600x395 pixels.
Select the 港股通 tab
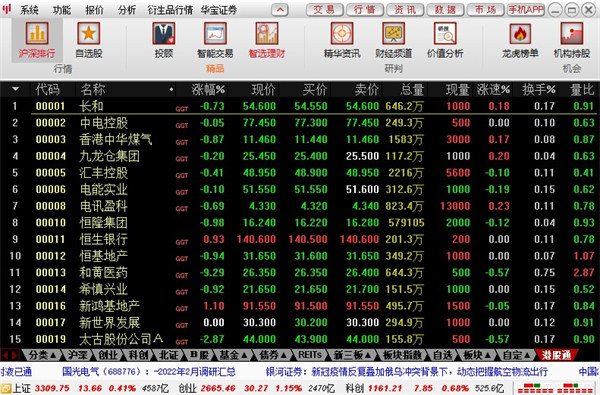pyautogui.click(x=556, y=355)
